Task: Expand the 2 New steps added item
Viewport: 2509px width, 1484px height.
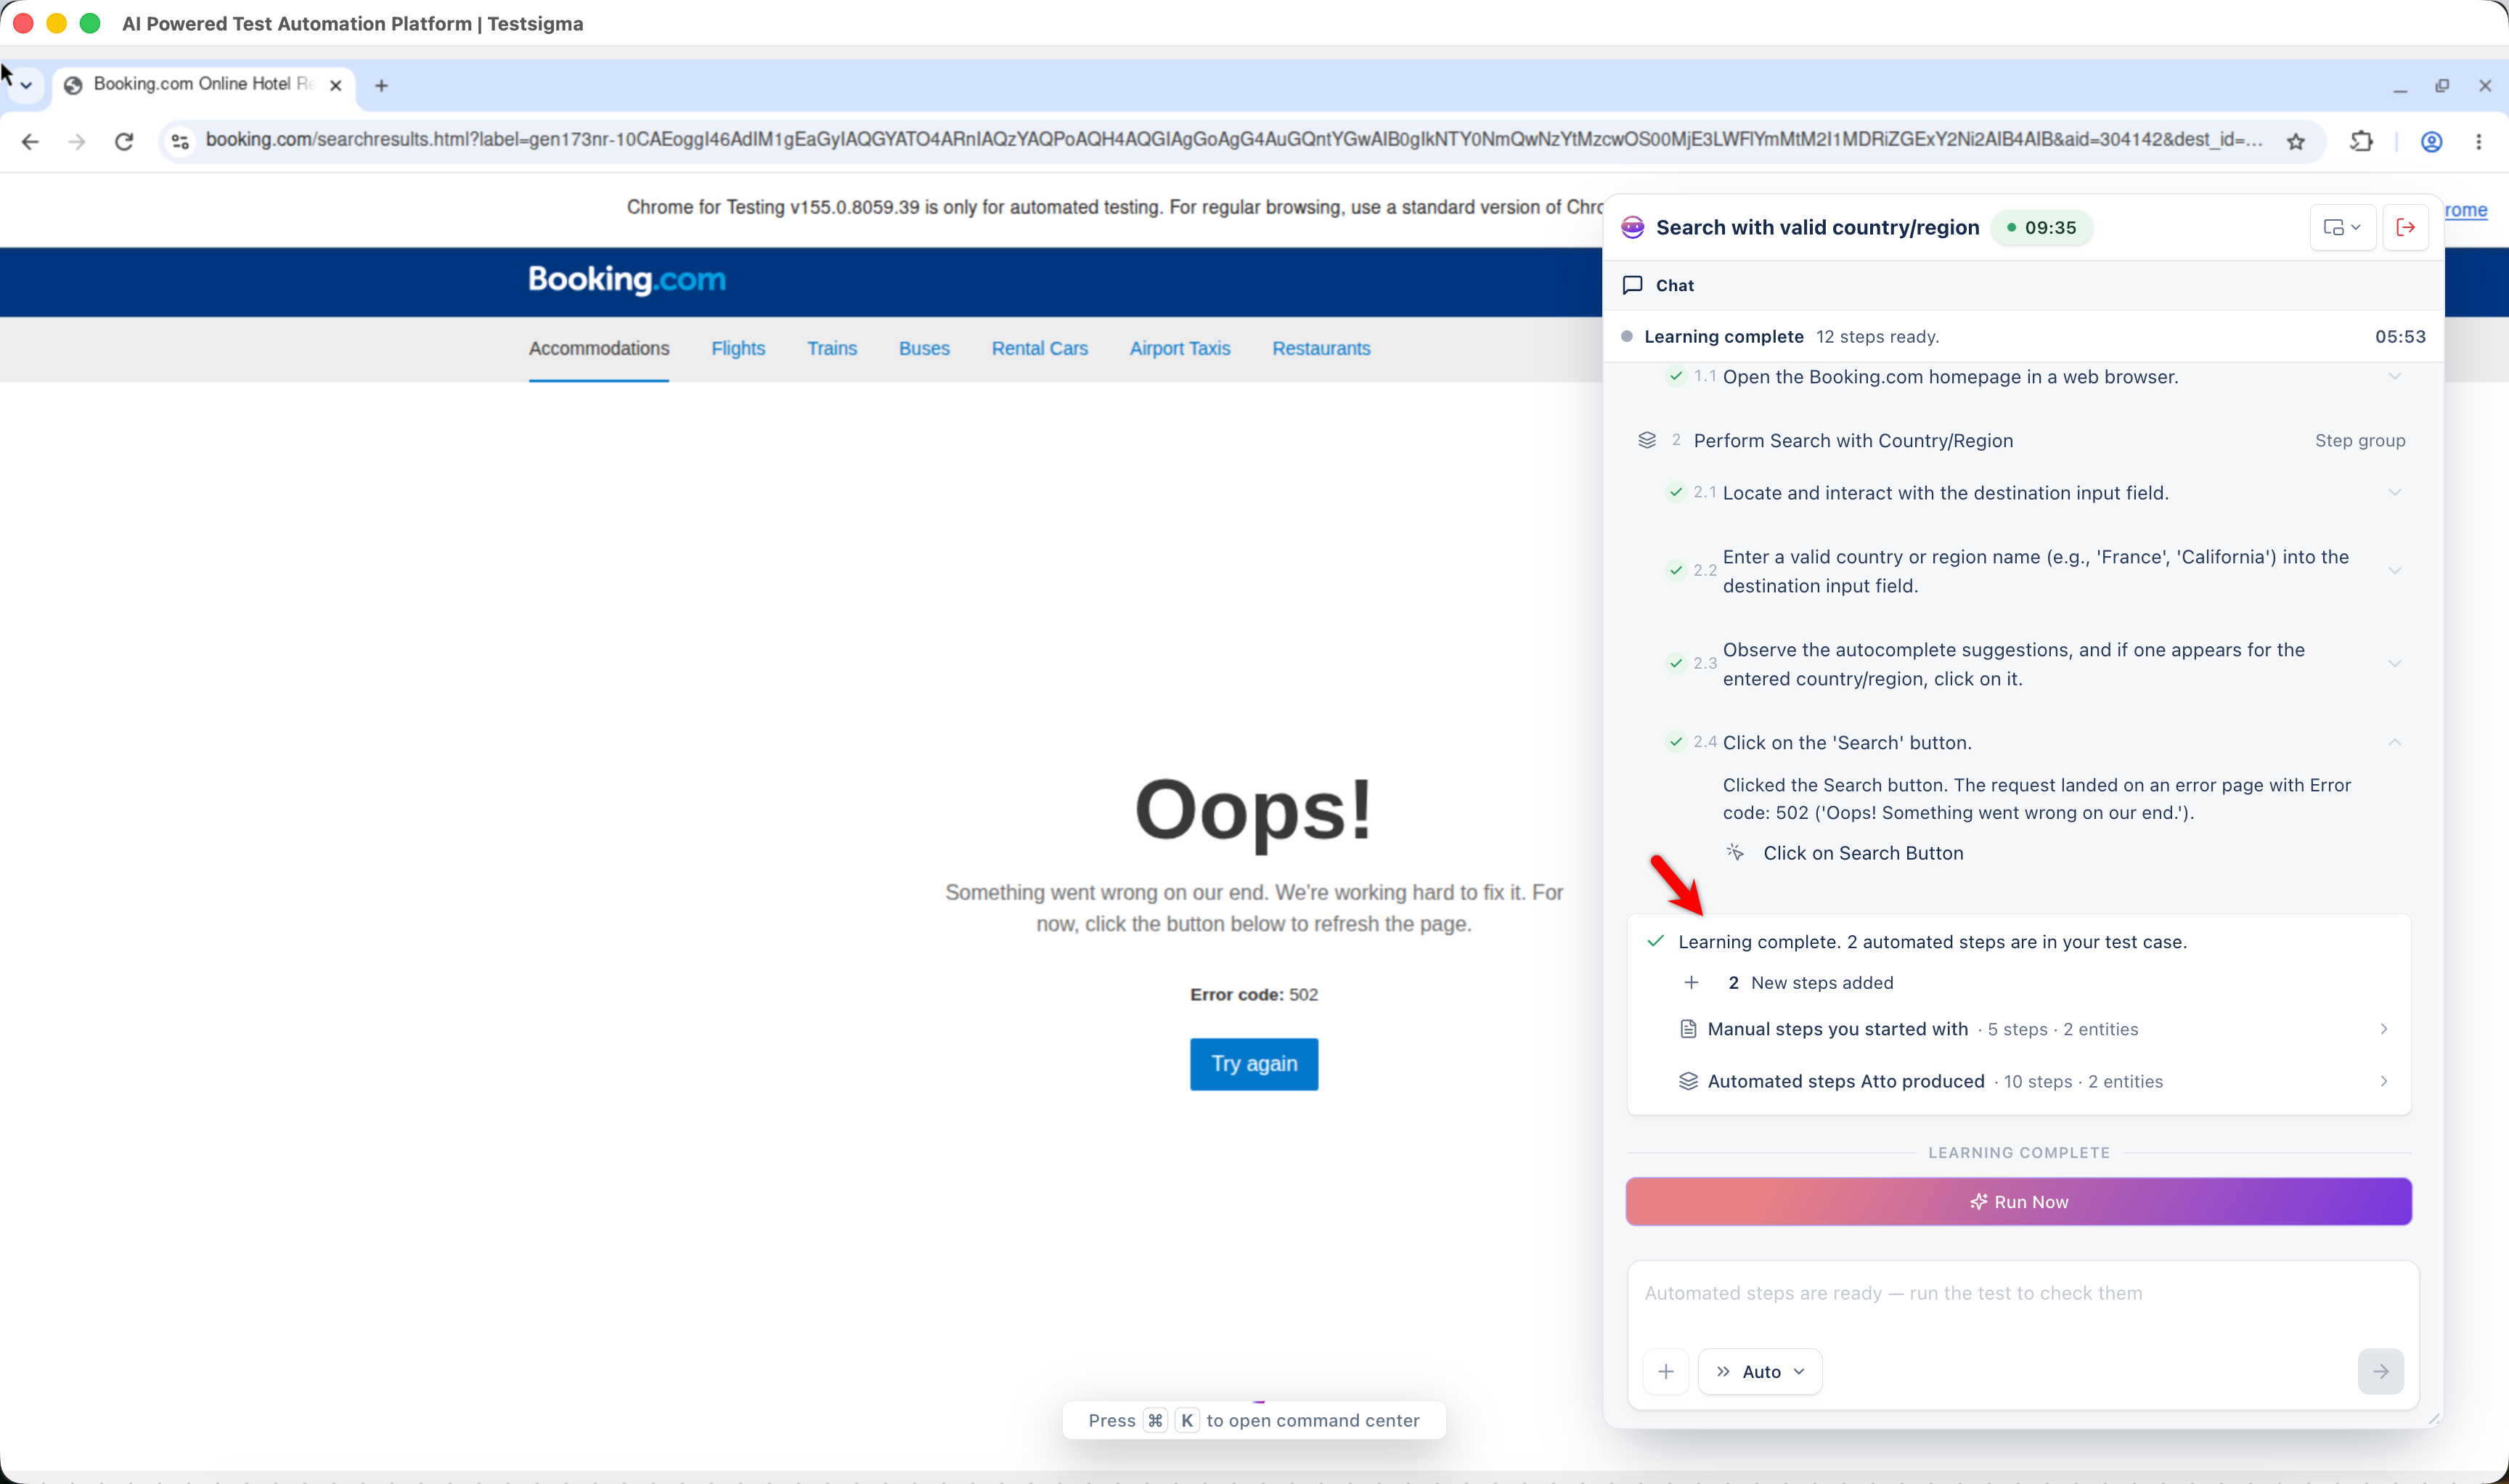Action: 1691,982
